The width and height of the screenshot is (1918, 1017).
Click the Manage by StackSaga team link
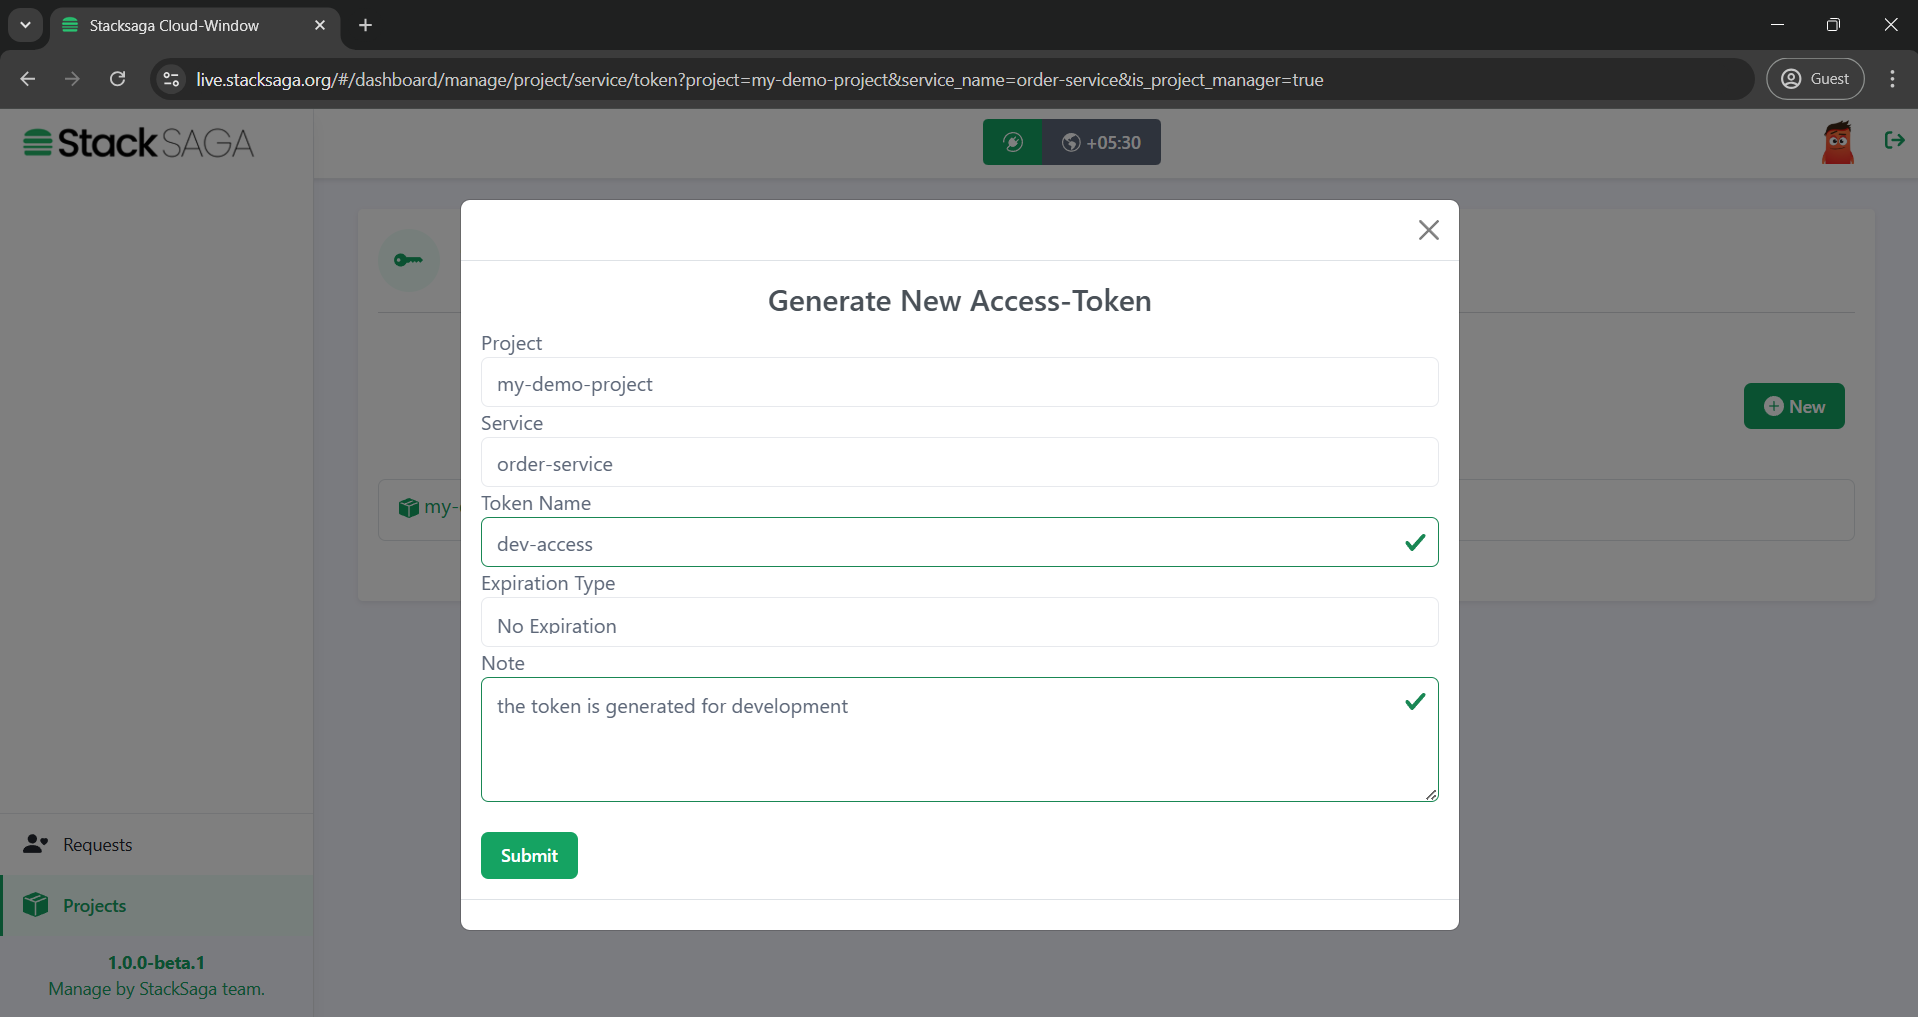coord(156,988)
